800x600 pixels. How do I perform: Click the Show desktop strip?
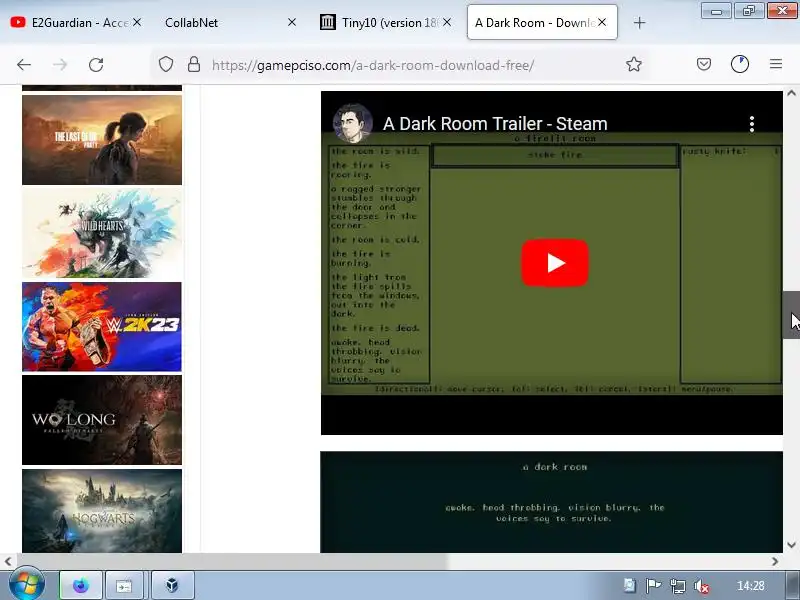pos(792,585)
